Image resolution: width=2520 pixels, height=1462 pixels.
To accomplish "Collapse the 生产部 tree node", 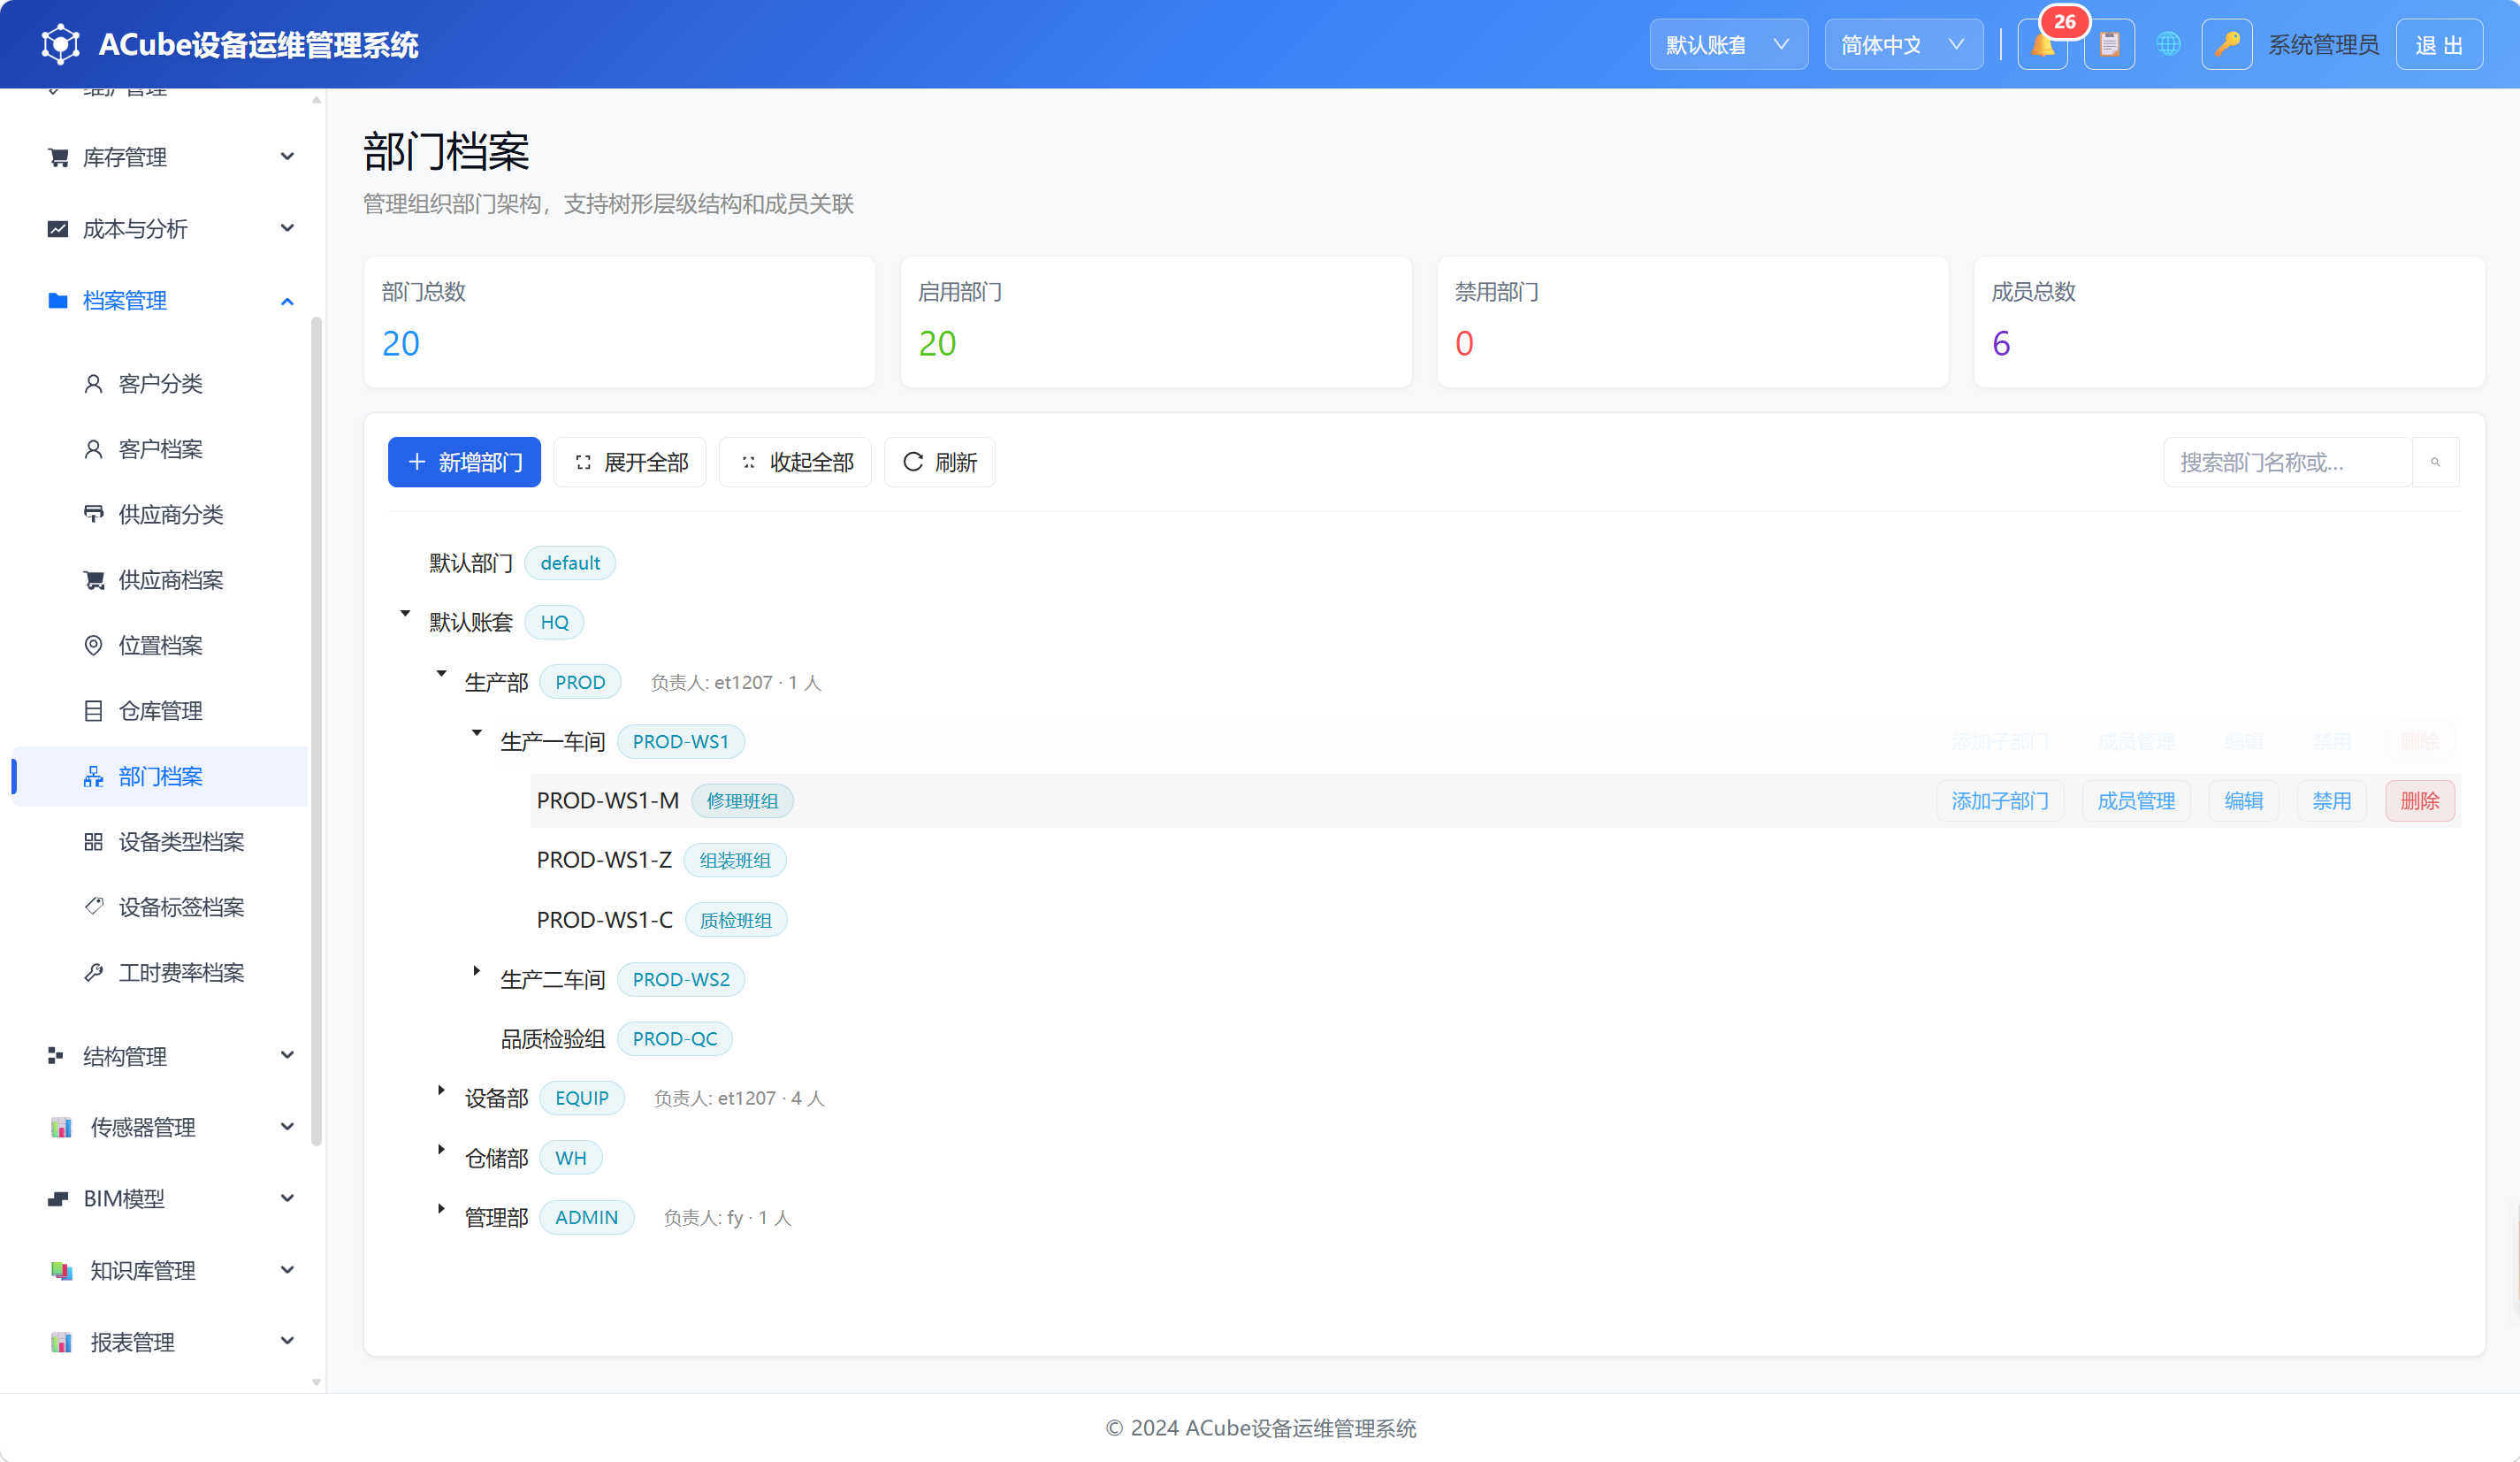I will [x=441, y=674].
